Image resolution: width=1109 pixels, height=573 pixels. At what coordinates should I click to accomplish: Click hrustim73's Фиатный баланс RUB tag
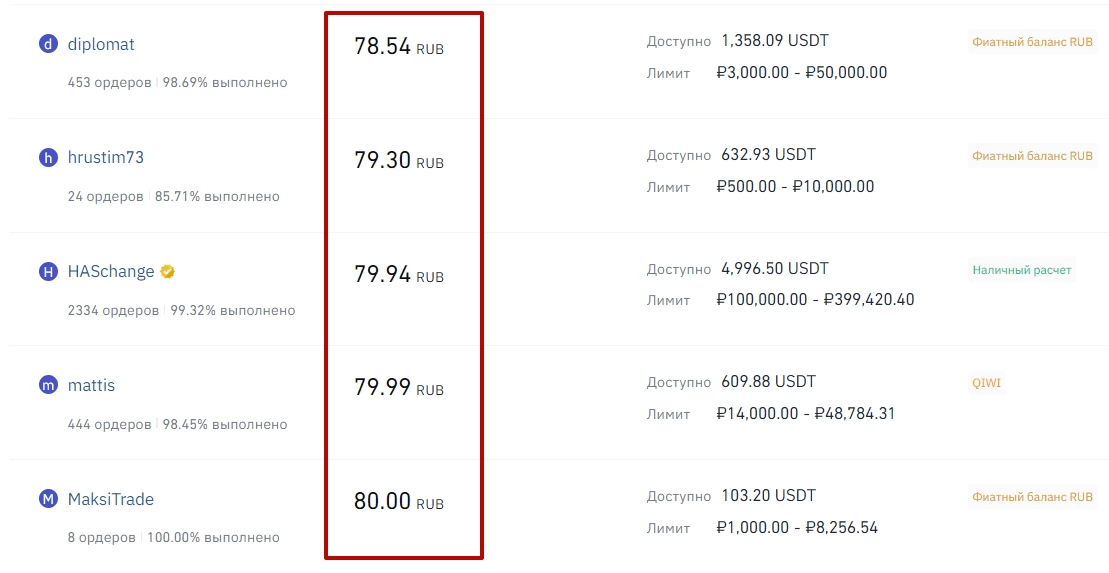[x=1032, y=156]
